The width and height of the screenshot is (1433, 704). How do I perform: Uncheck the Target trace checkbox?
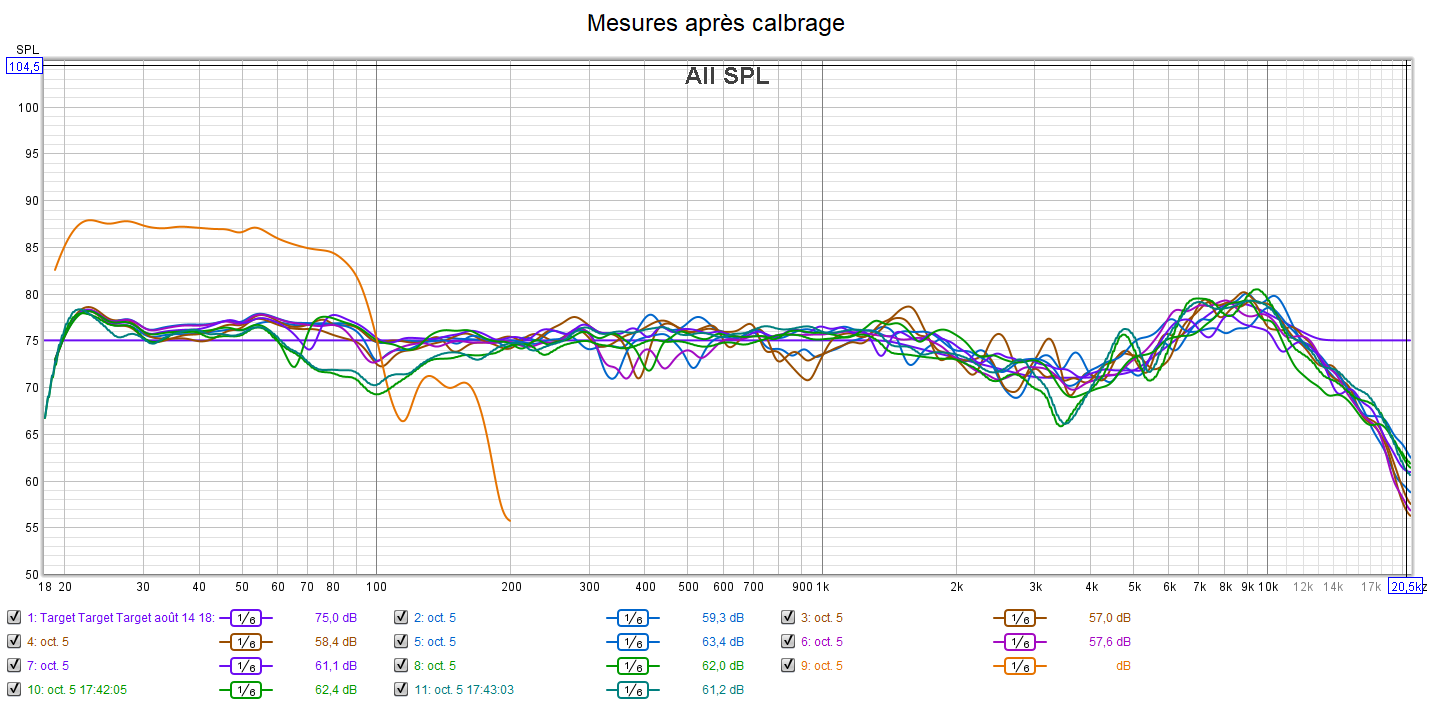[x=14, y=617]
